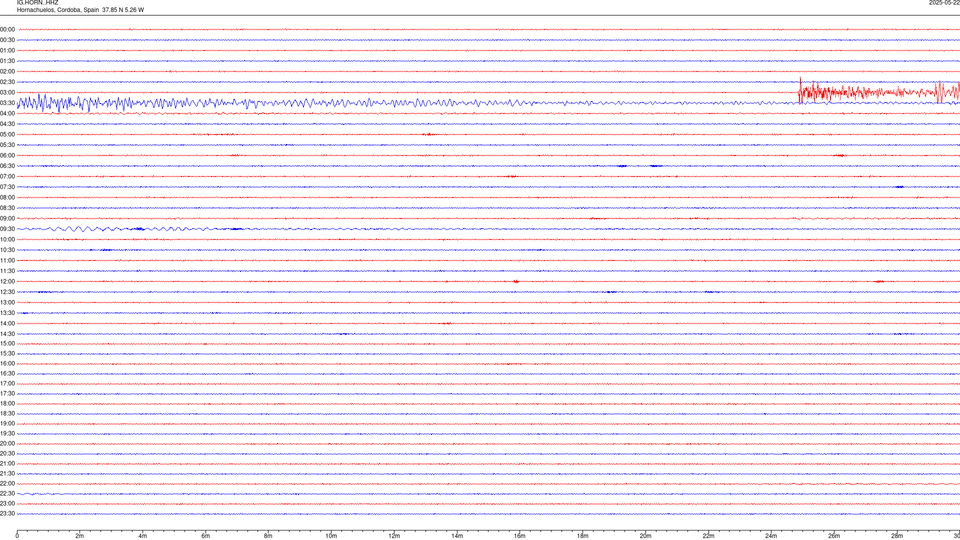Click the 23:00 time row label
The height and width of the screenshot is (540, 960).
[7, 504]
